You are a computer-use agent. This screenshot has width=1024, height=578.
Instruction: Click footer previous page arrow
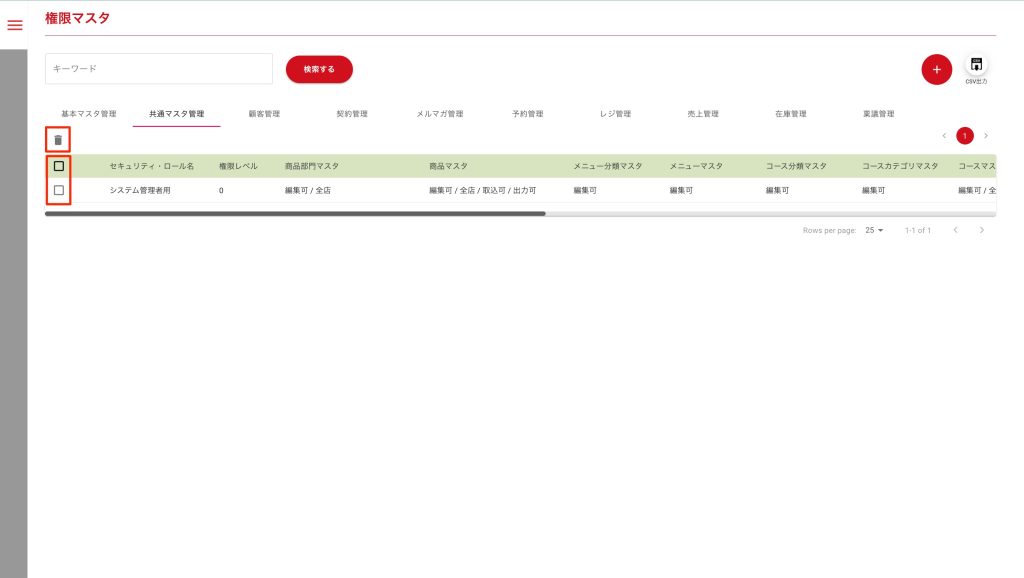[x=956, y=230]
